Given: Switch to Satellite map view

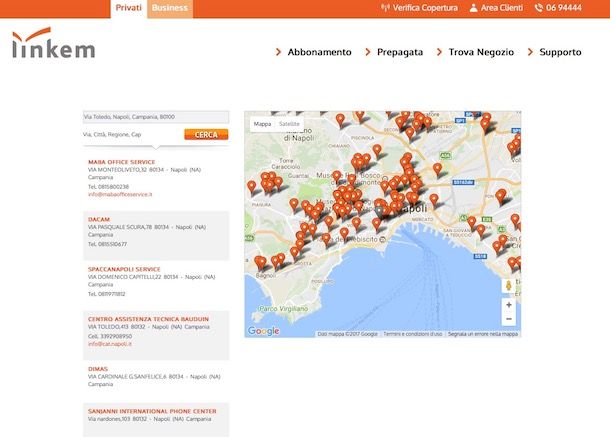Looking at the screenshot, I should pos(289,124).
